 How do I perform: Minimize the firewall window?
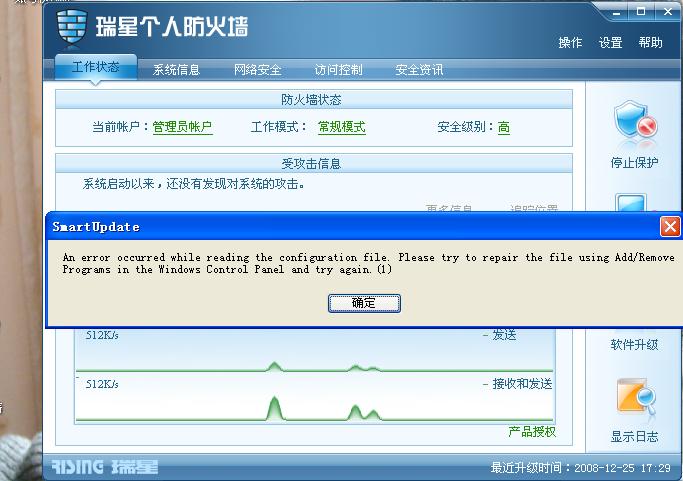(617, 13)
